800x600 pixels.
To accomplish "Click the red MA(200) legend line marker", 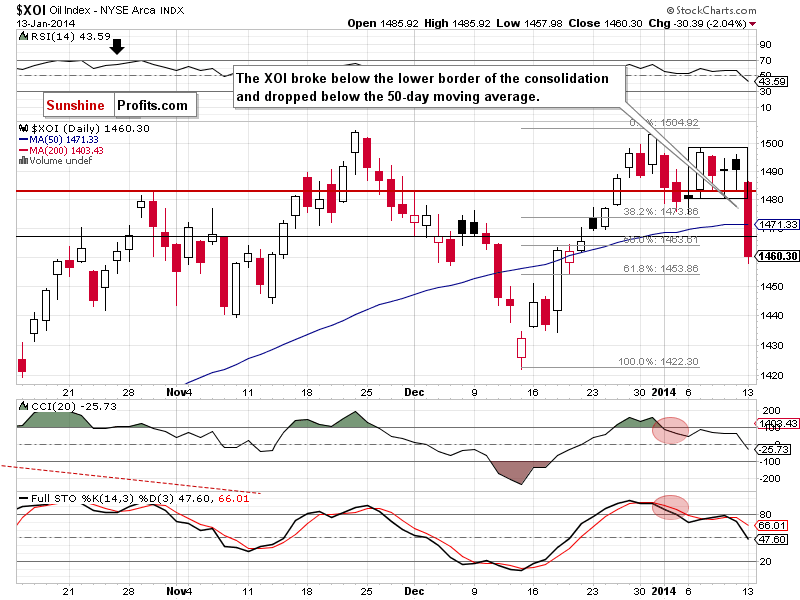I will [x=23, y=151].
